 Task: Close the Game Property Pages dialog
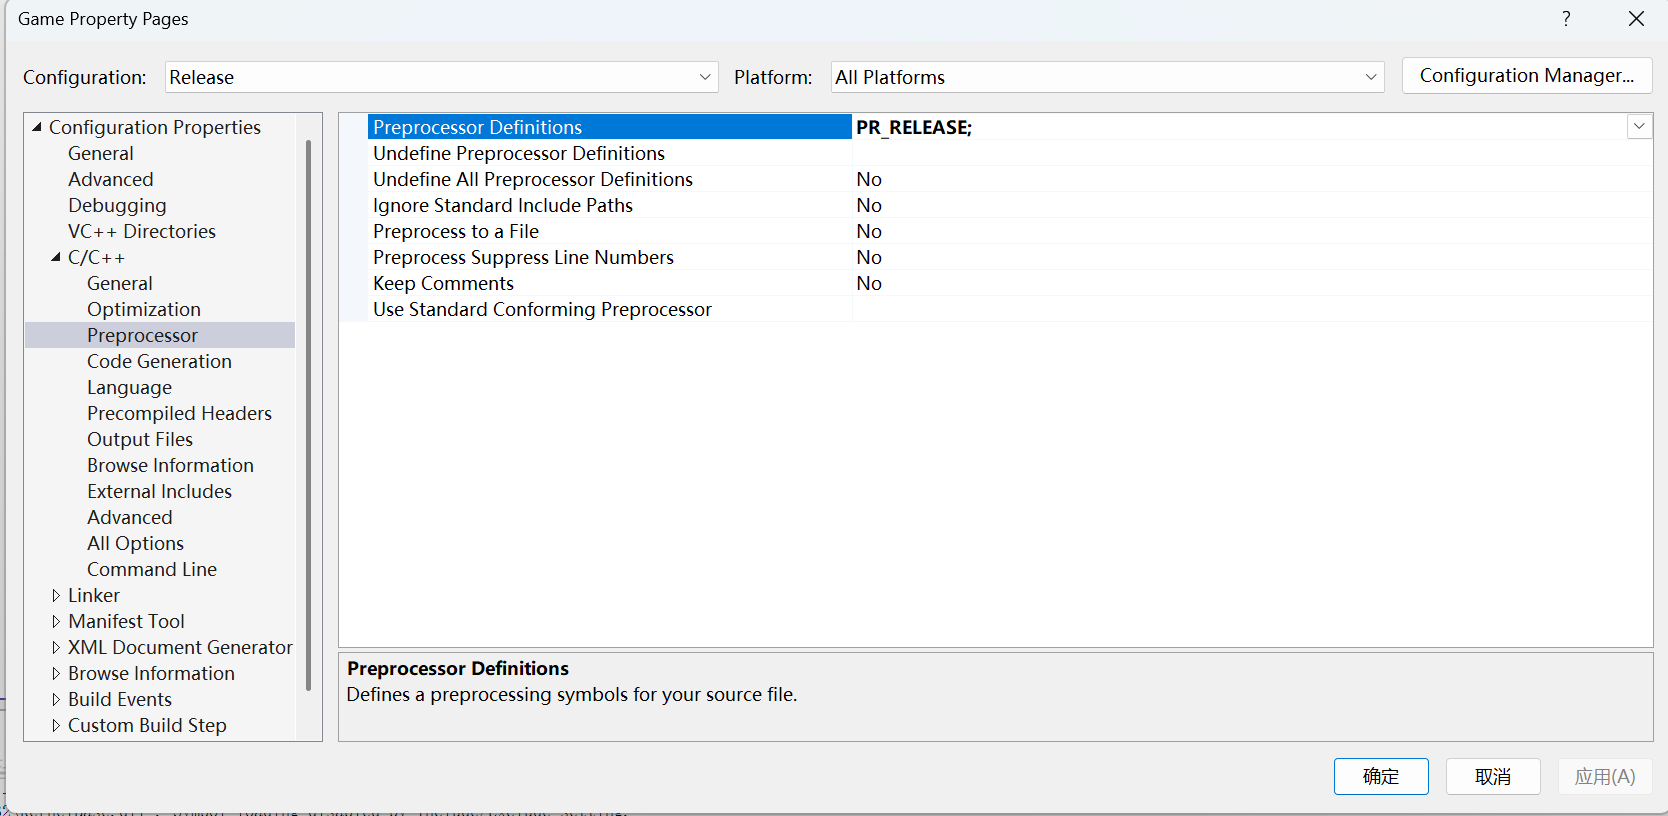point(1636,19)
